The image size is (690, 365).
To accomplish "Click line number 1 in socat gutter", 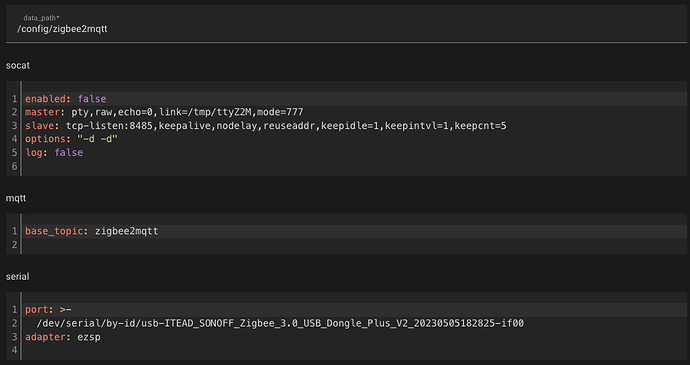I will (x=15, y=99).
